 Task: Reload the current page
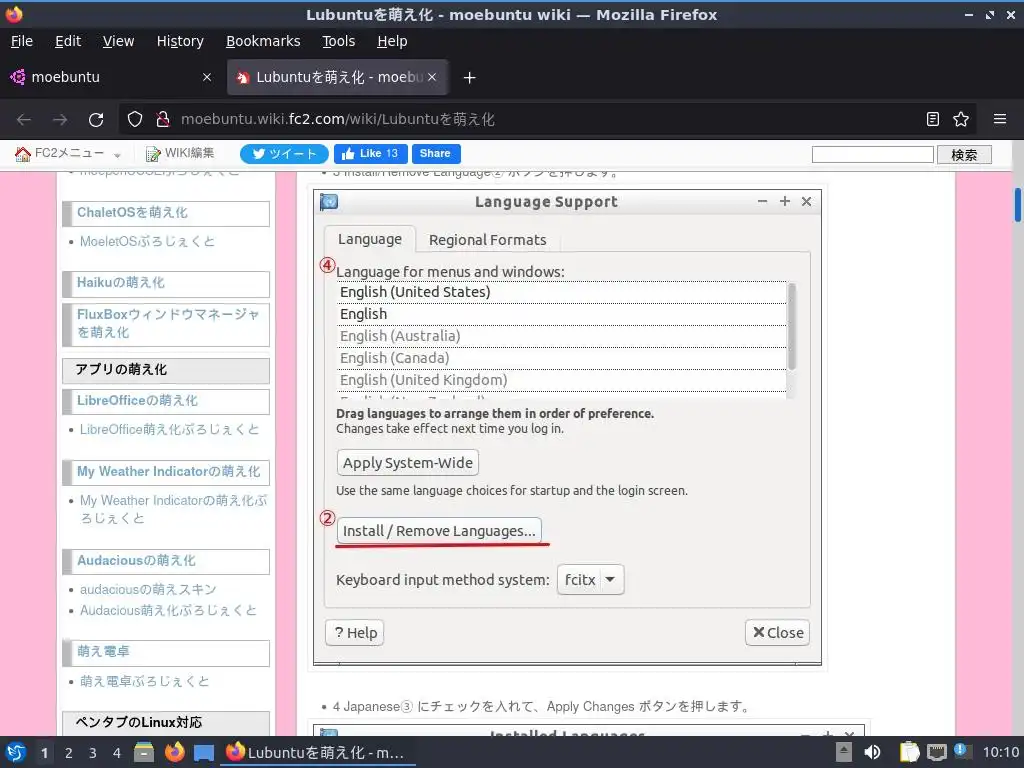click(x=96, y=120)
